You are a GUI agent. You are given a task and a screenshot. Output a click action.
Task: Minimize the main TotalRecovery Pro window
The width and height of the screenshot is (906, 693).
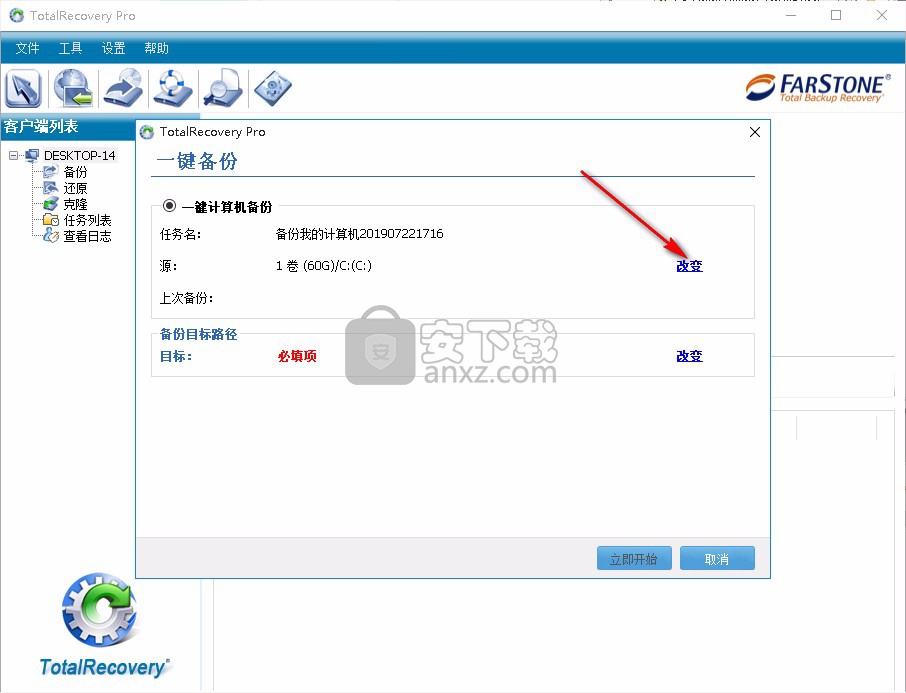tap(791, 16)
